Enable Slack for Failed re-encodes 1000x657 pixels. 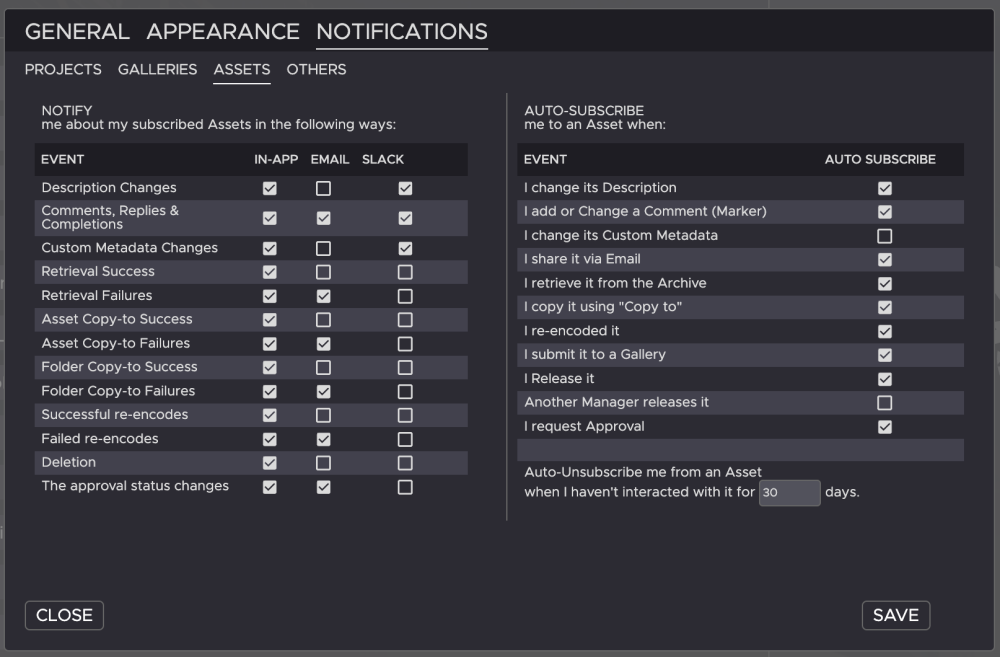tap(405, 439)
